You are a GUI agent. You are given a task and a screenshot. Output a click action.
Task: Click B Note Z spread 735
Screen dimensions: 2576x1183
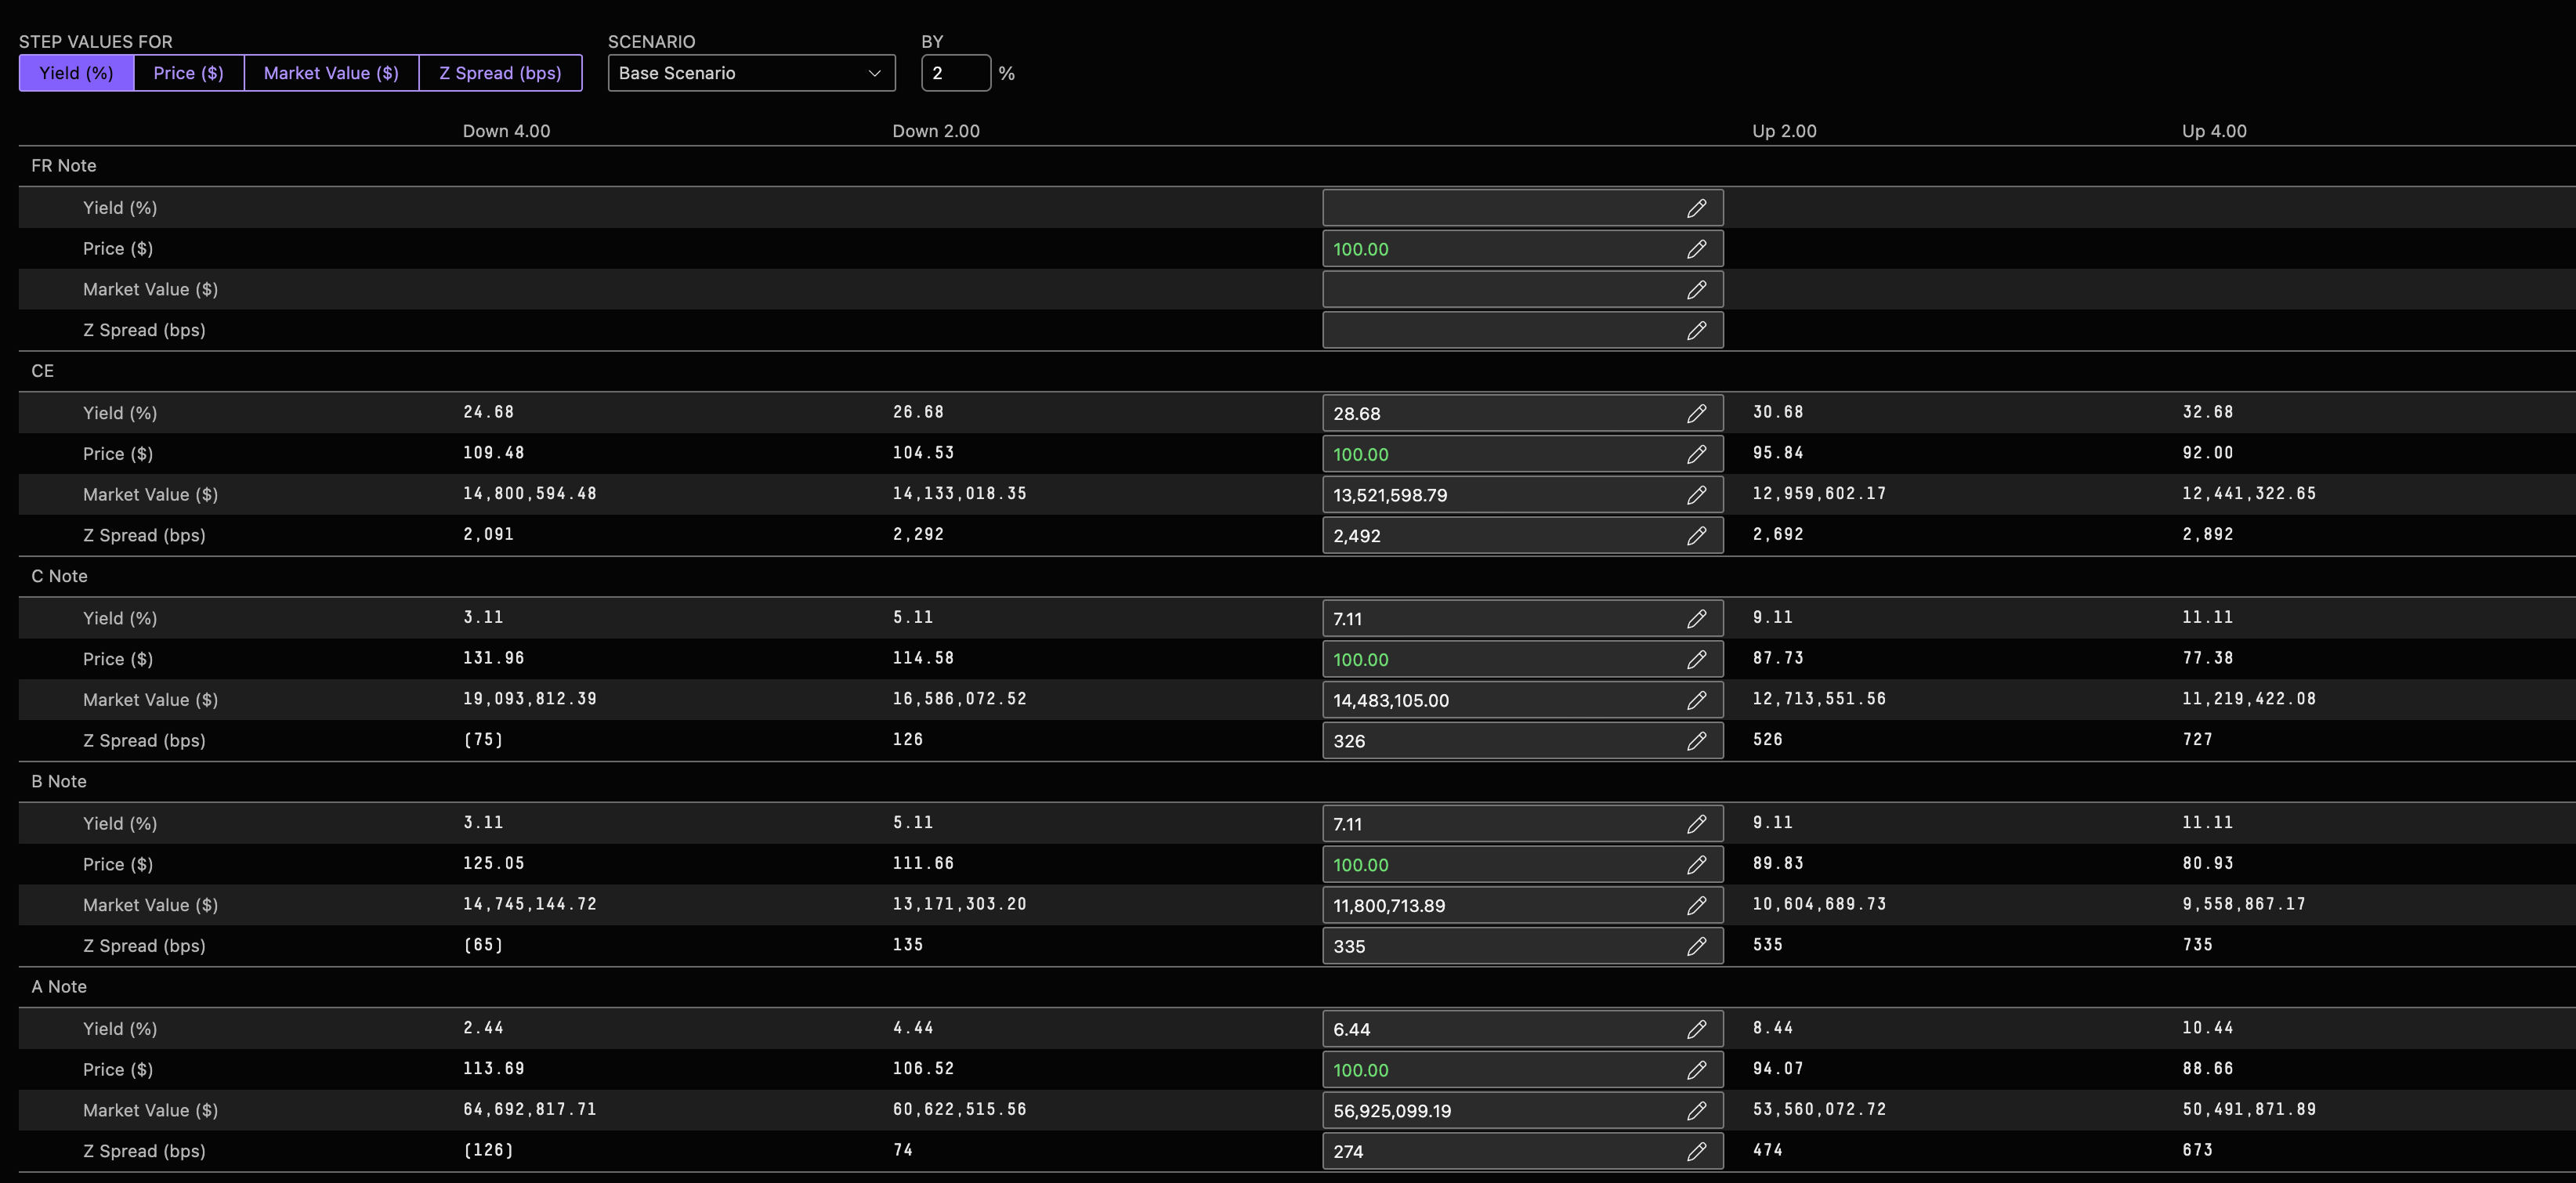click(2198, 945)
